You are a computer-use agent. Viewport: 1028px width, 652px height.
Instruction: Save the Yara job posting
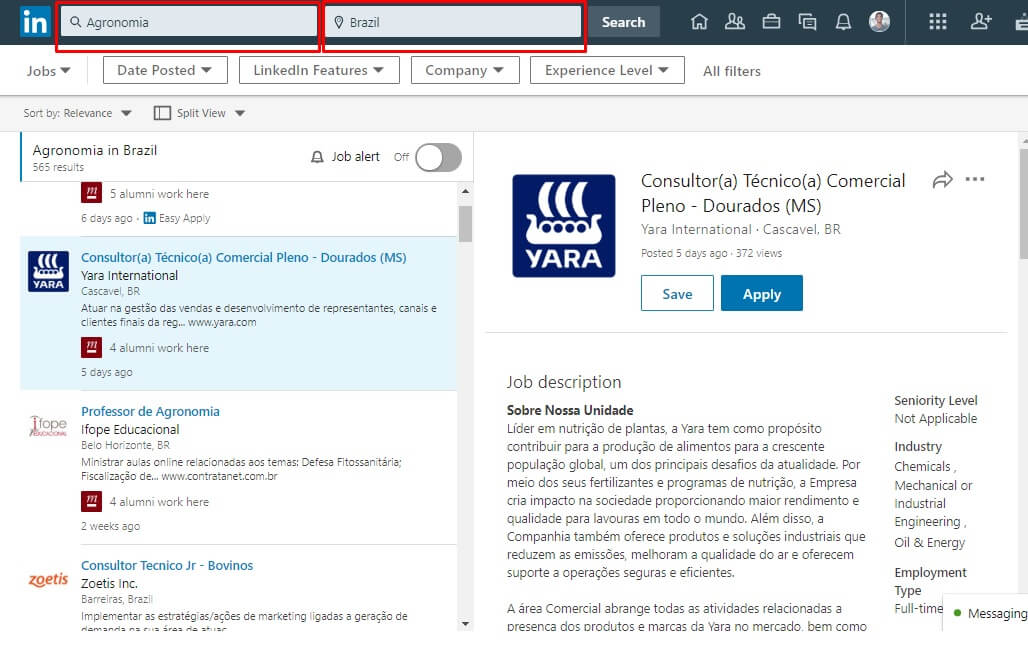click(677, 293)
